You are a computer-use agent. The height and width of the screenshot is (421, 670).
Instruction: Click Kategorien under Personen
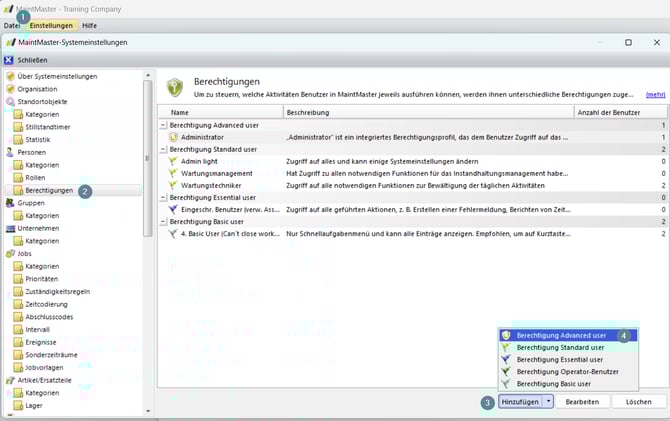[42, 165]
